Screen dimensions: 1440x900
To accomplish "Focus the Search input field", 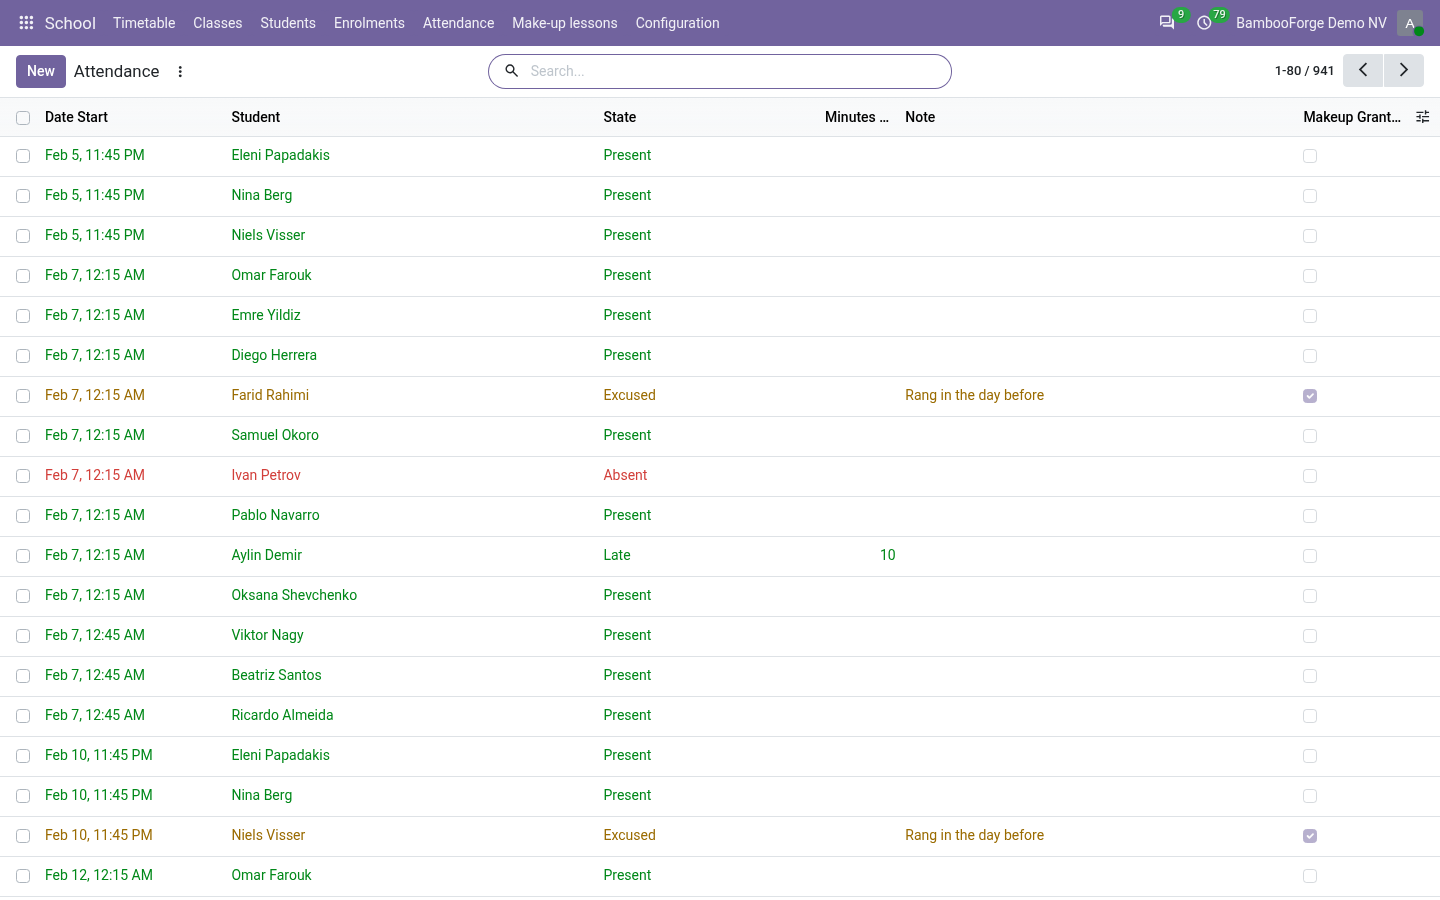I will click(x=735, y=71).
